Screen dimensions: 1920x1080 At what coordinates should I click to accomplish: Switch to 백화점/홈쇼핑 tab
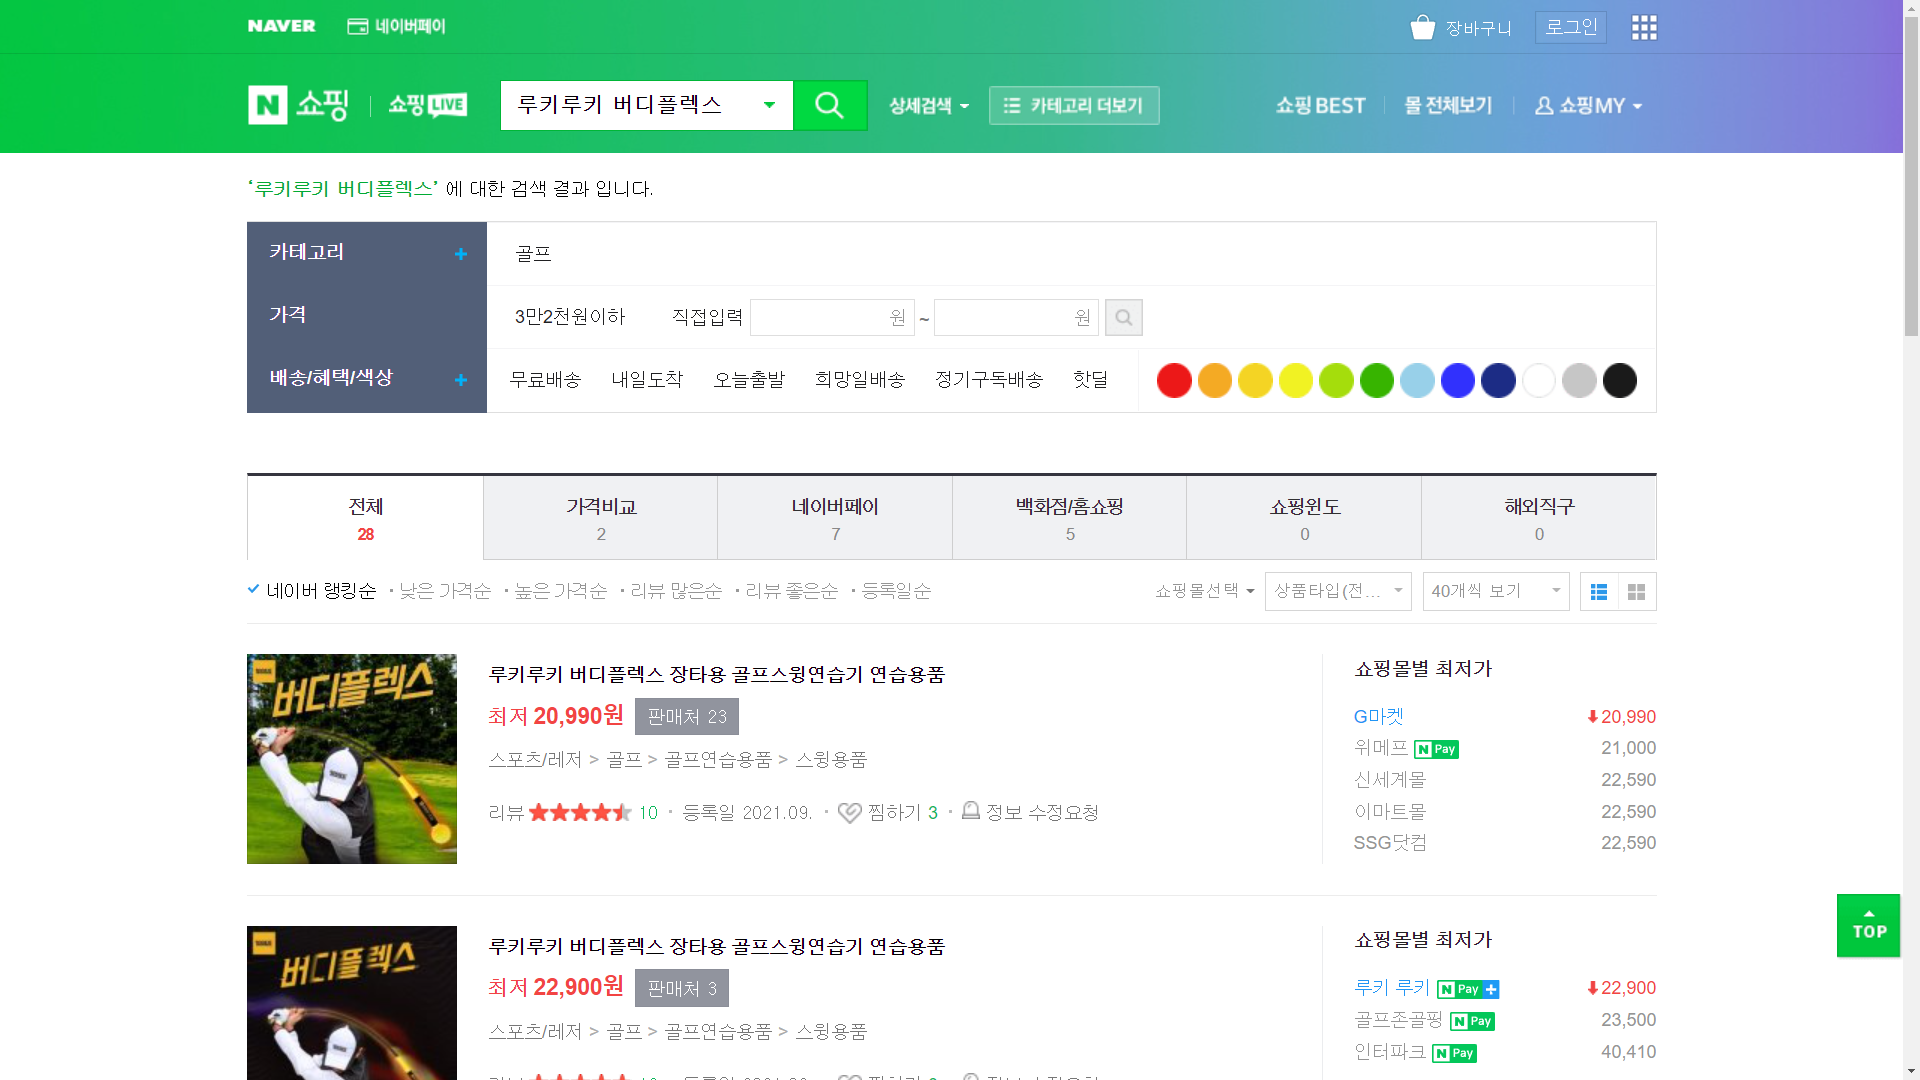tap(1070, 518)
